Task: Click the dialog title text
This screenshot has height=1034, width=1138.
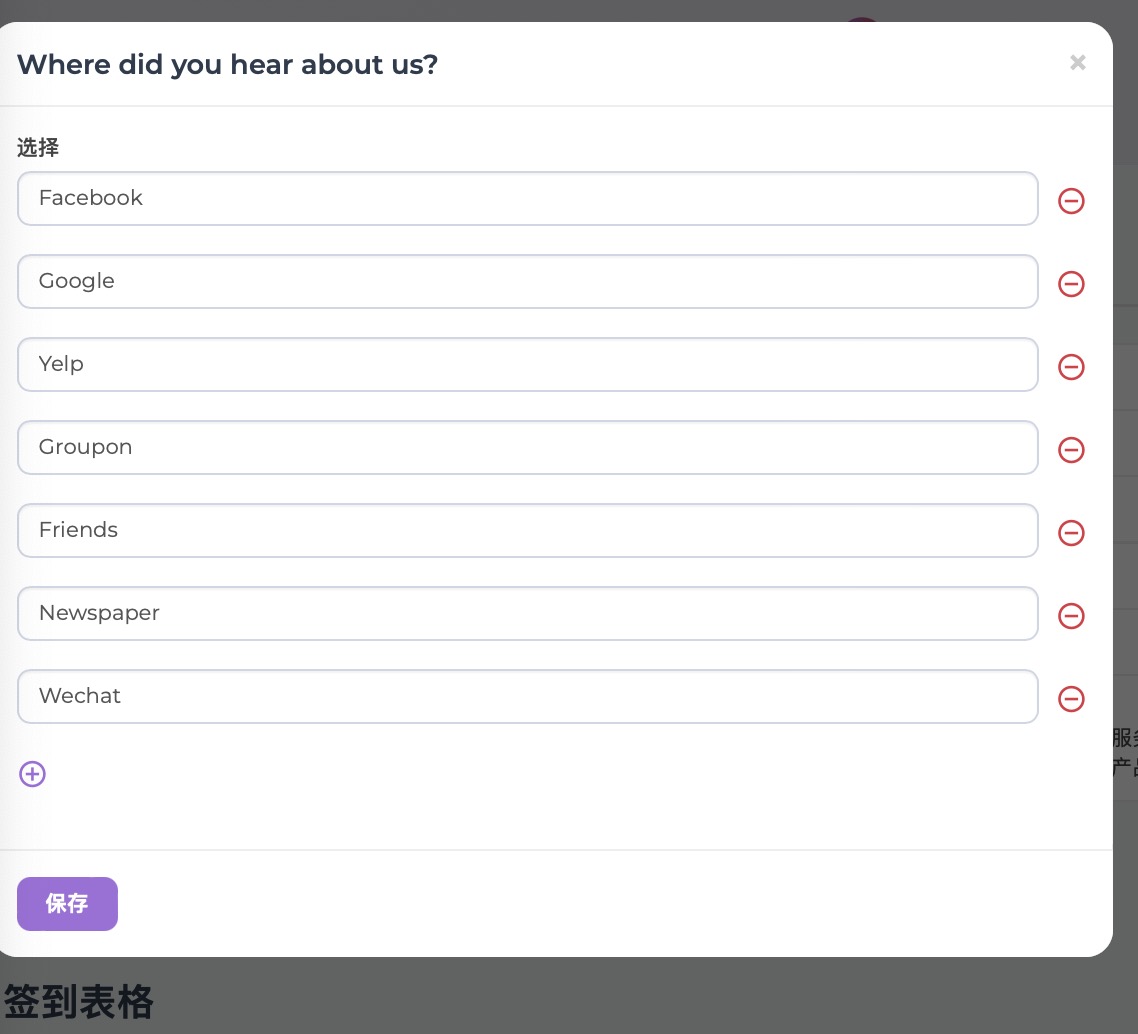Action: (x=227, y=65)
